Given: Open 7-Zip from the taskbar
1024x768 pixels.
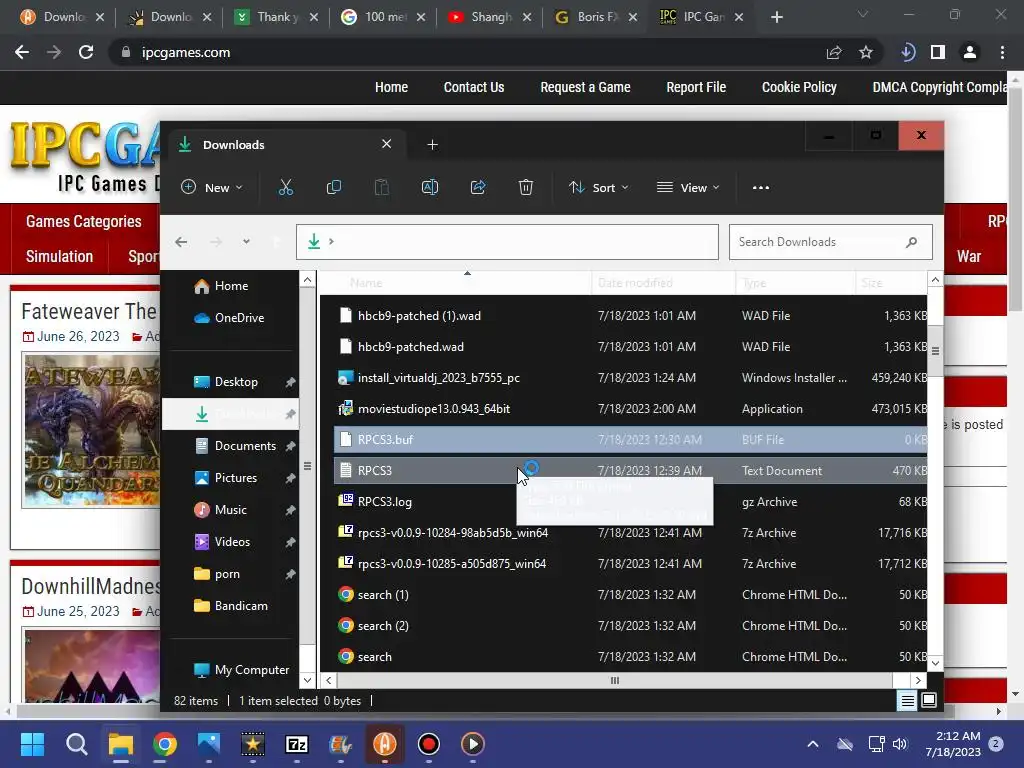Looking at the screenshot, I should (x=297, y=744).
